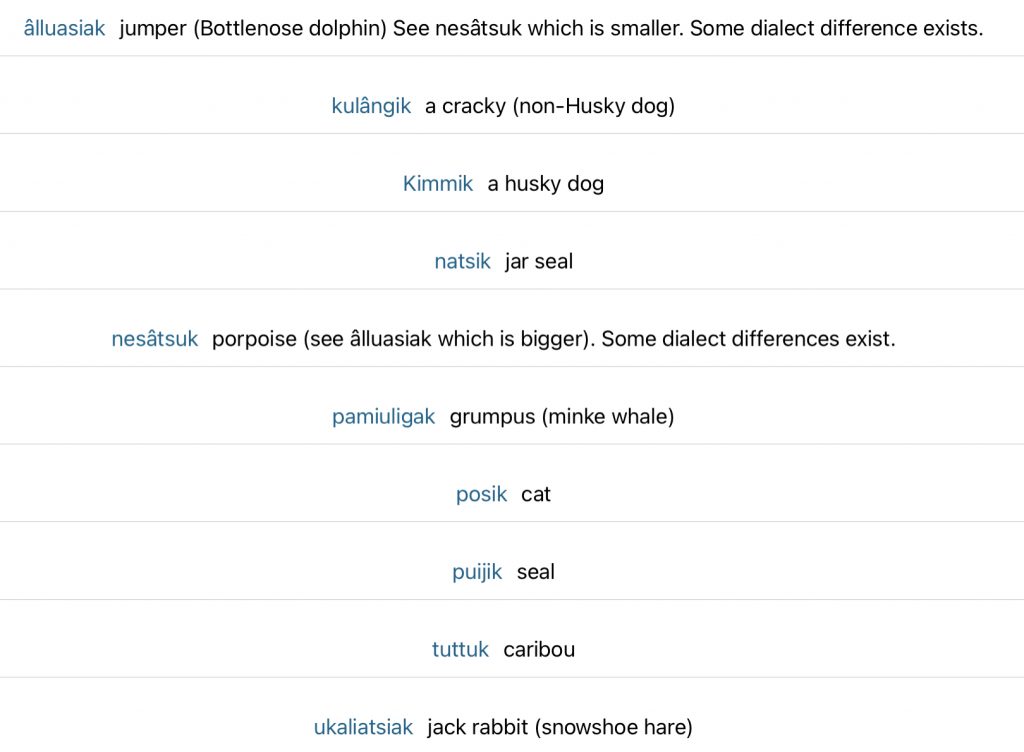The width and height of the screenshot is (1024, 752).
Task: Open the posik cat entry
Action: 481,494
